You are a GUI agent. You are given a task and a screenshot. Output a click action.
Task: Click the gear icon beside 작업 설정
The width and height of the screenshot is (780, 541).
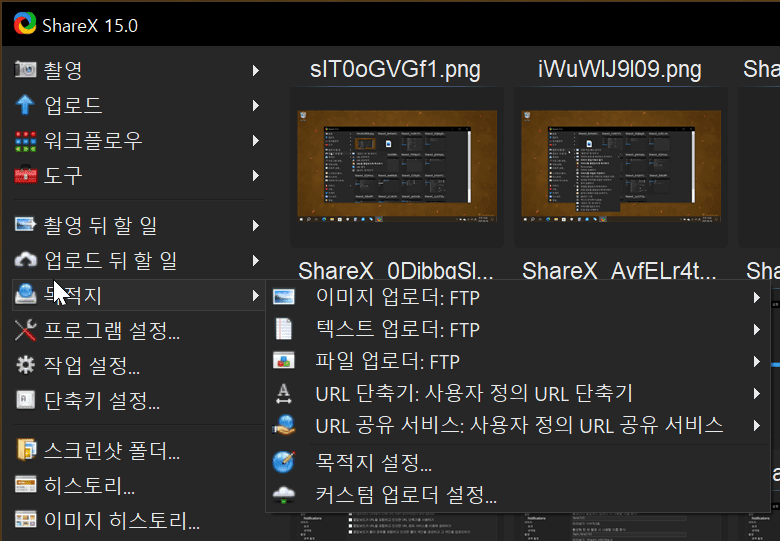click(x=25, y=365)
